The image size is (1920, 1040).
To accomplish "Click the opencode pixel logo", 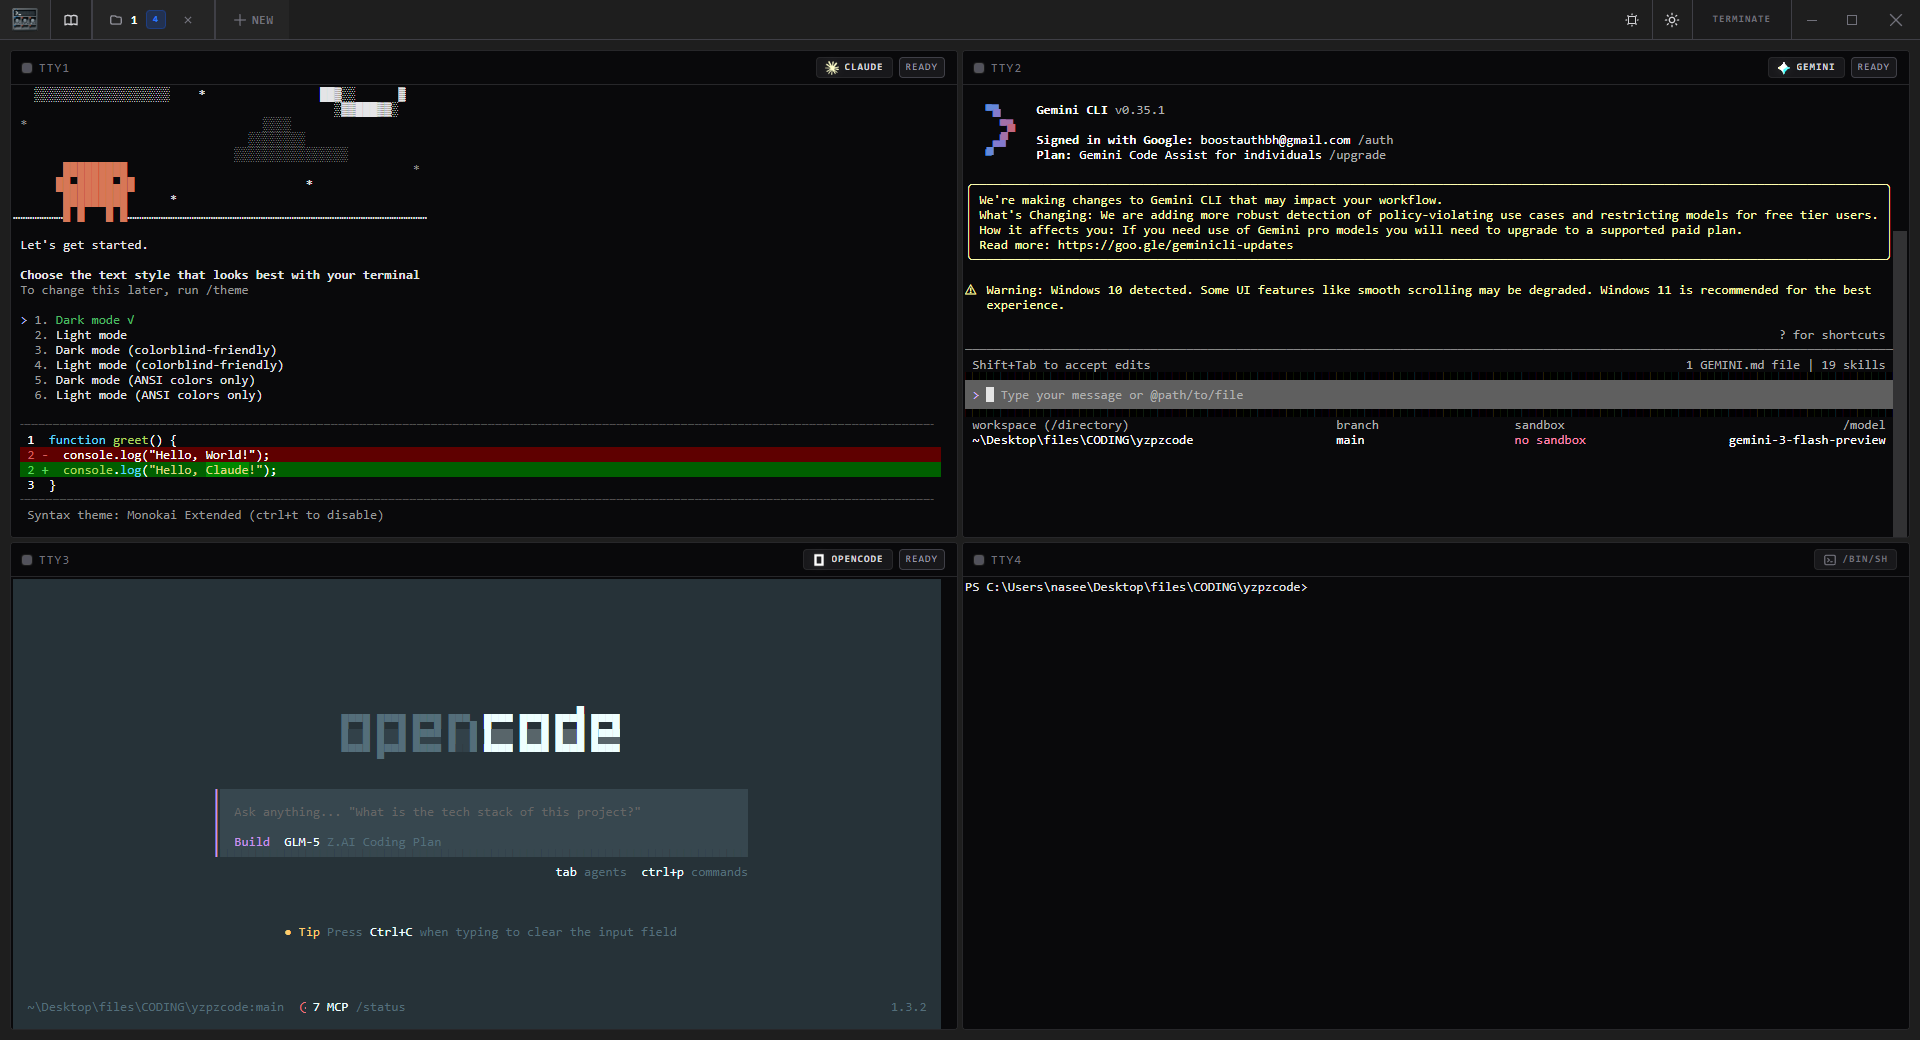I will coord(481,731).
